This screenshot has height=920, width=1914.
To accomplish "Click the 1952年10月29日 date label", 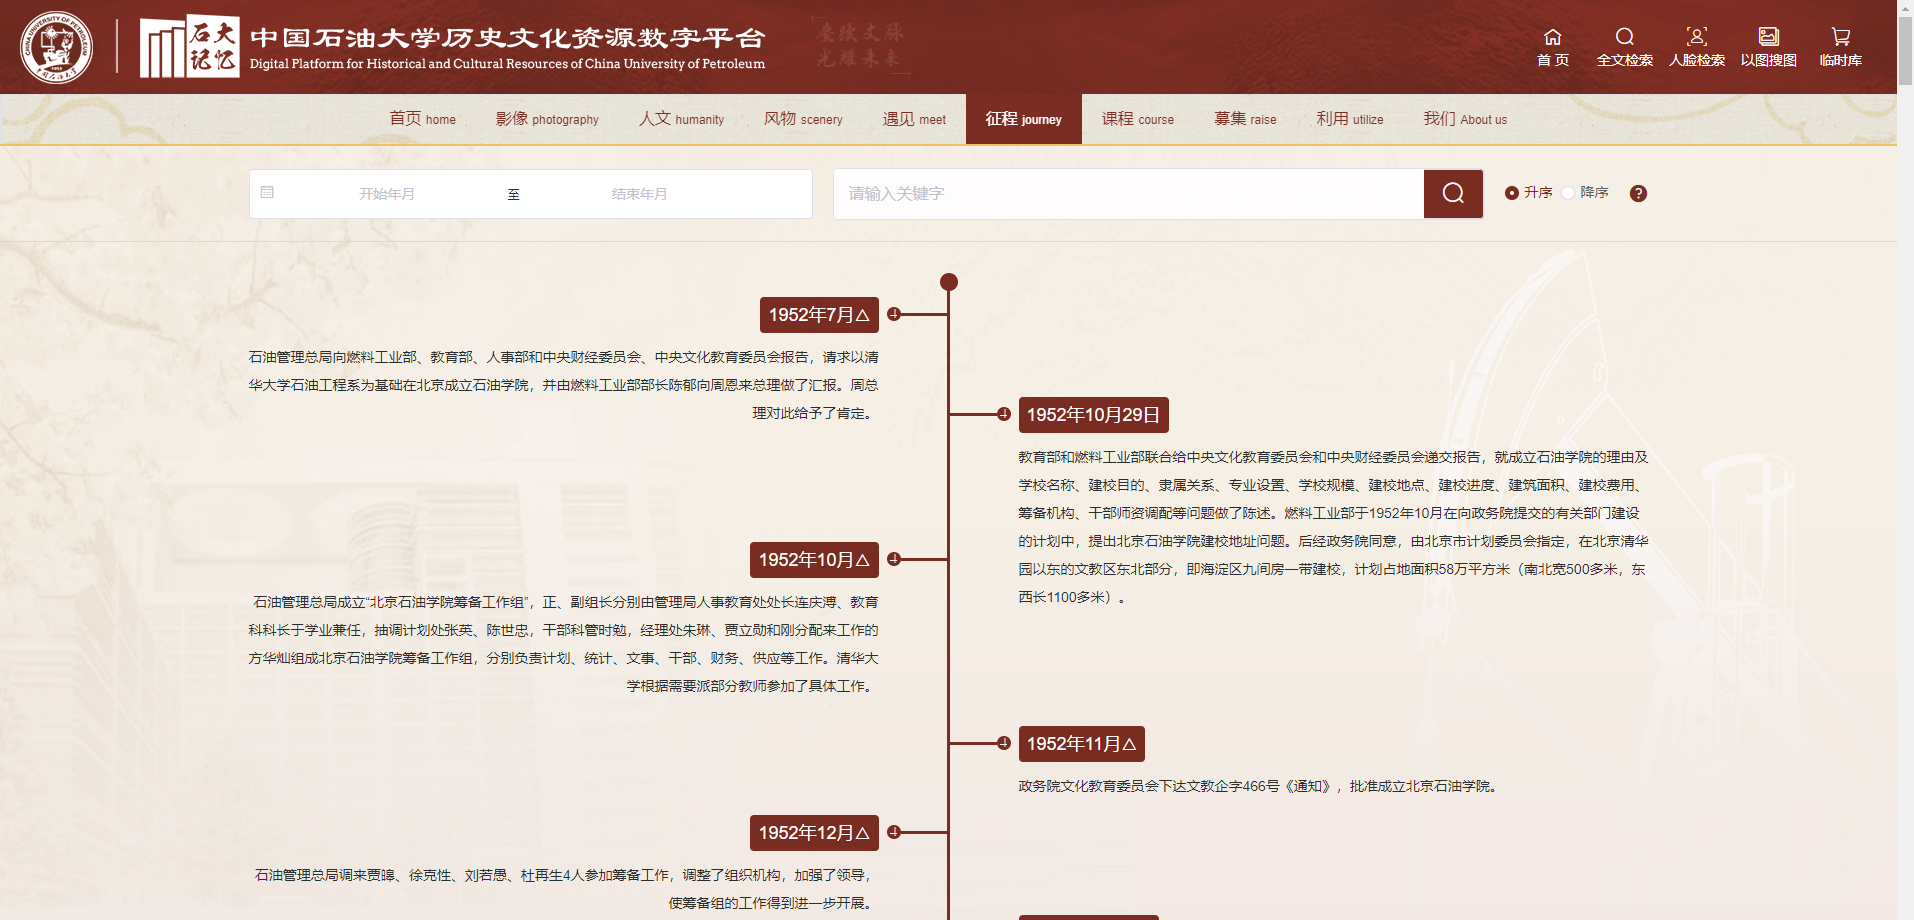I will tap(1093, 415).
